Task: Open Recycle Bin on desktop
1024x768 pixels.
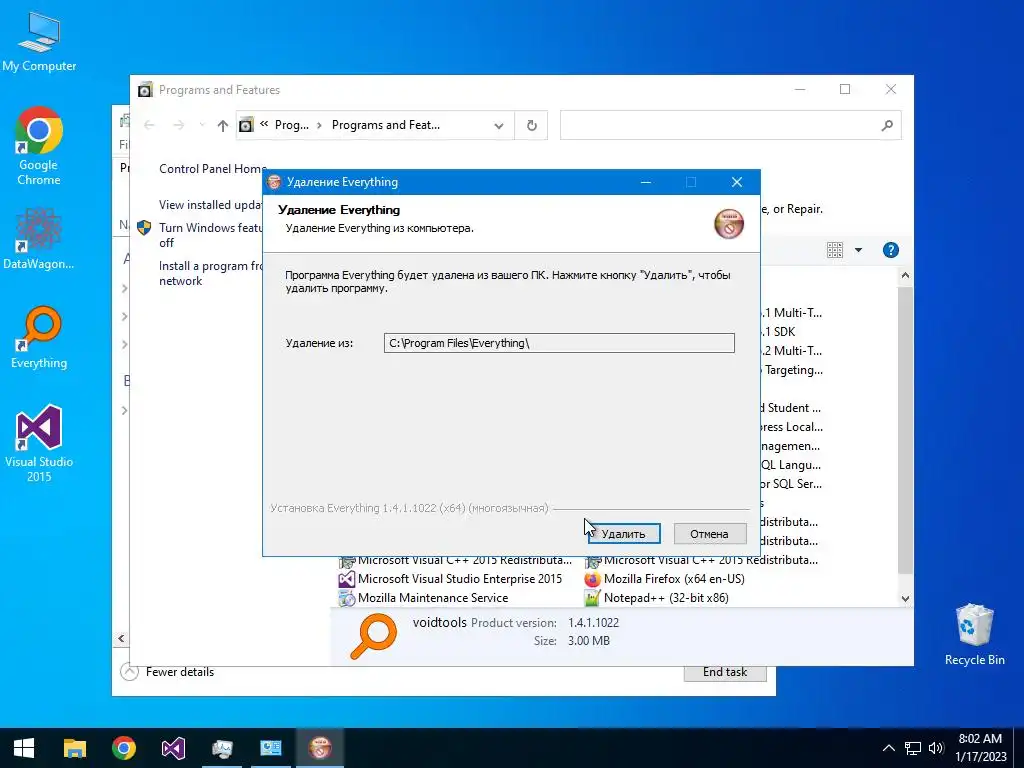Action: [x=974, y=634]
